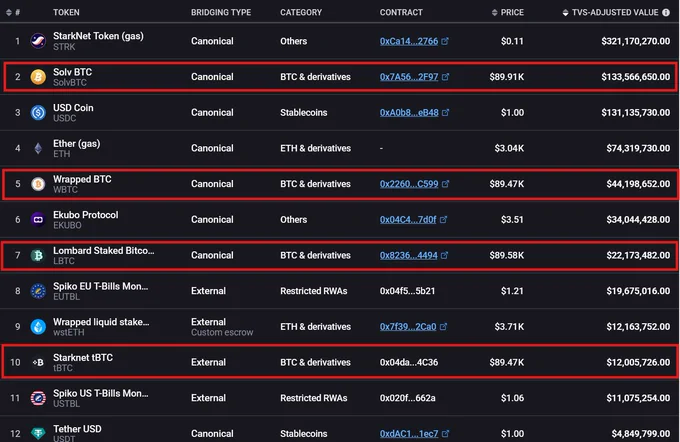Click the Ekubo Protocol logo icon

tap(38, 219)
